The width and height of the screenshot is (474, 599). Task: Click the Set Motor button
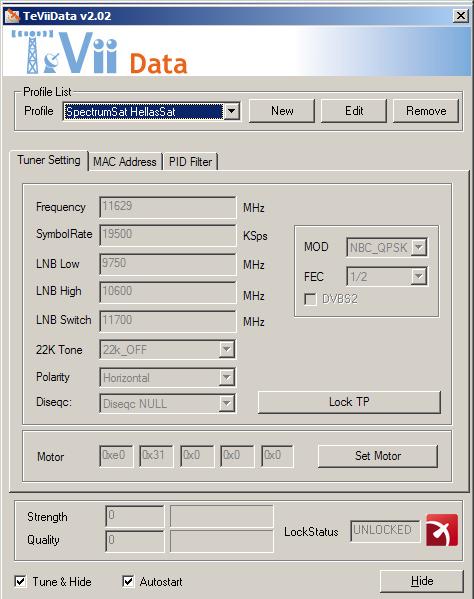[x=378, y=456]
